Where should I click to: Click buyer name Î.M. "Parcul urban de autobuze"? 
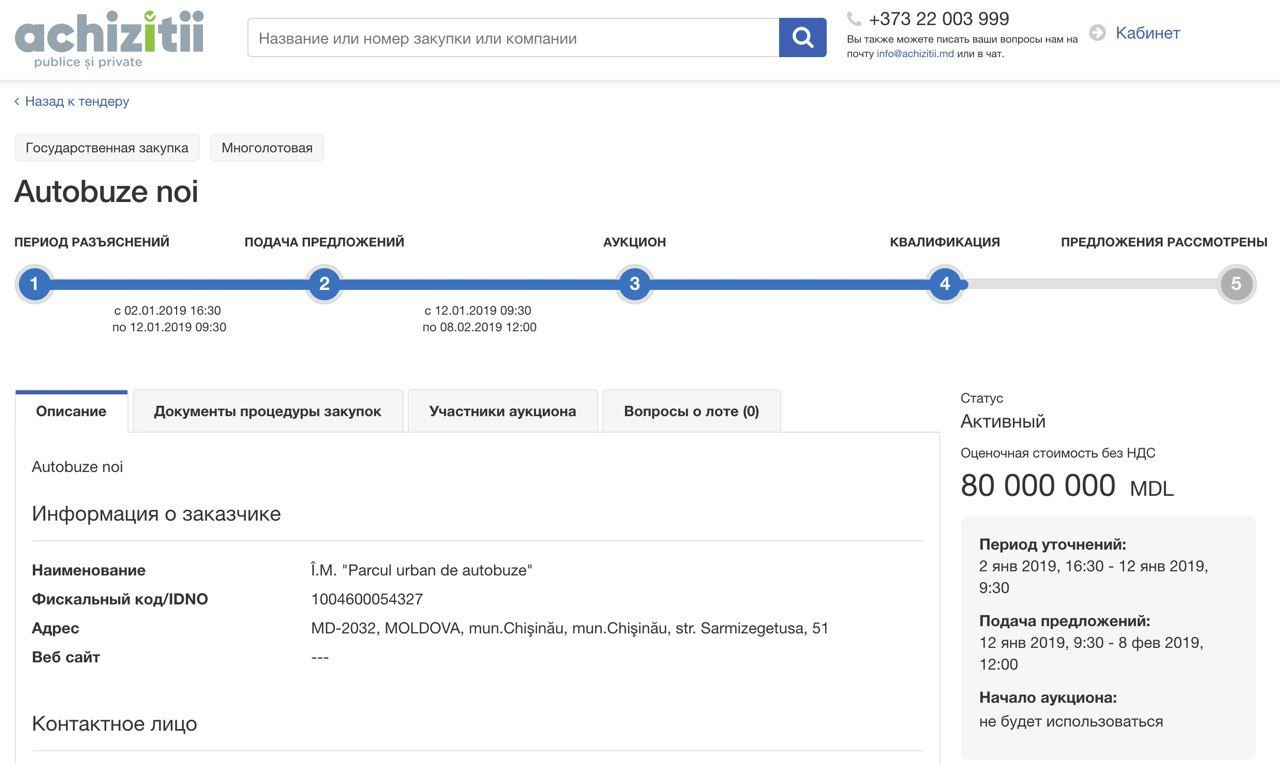[422, 570]
